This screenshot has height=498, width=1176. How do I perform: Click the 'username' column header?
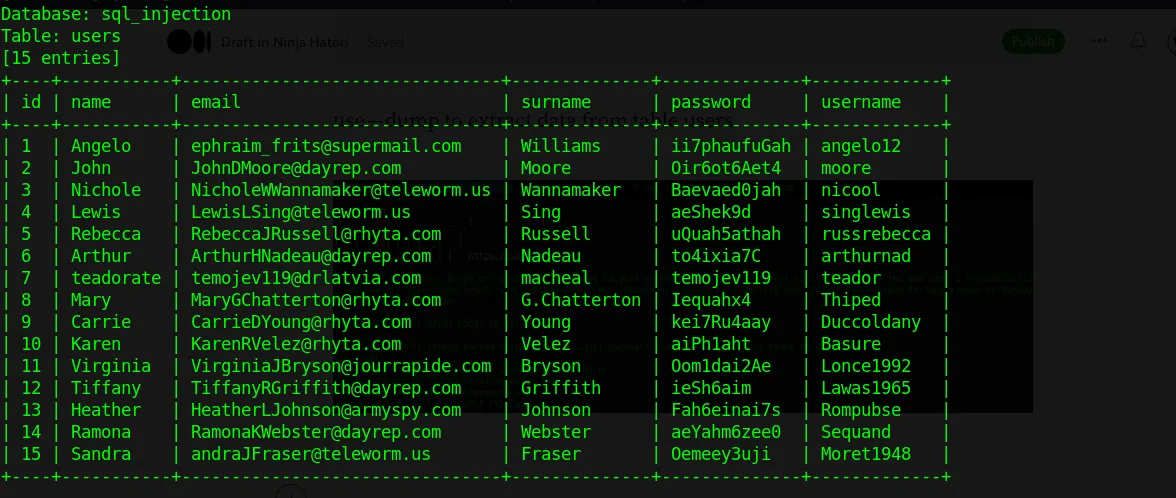pyautogui.click(x=861, y=102)
